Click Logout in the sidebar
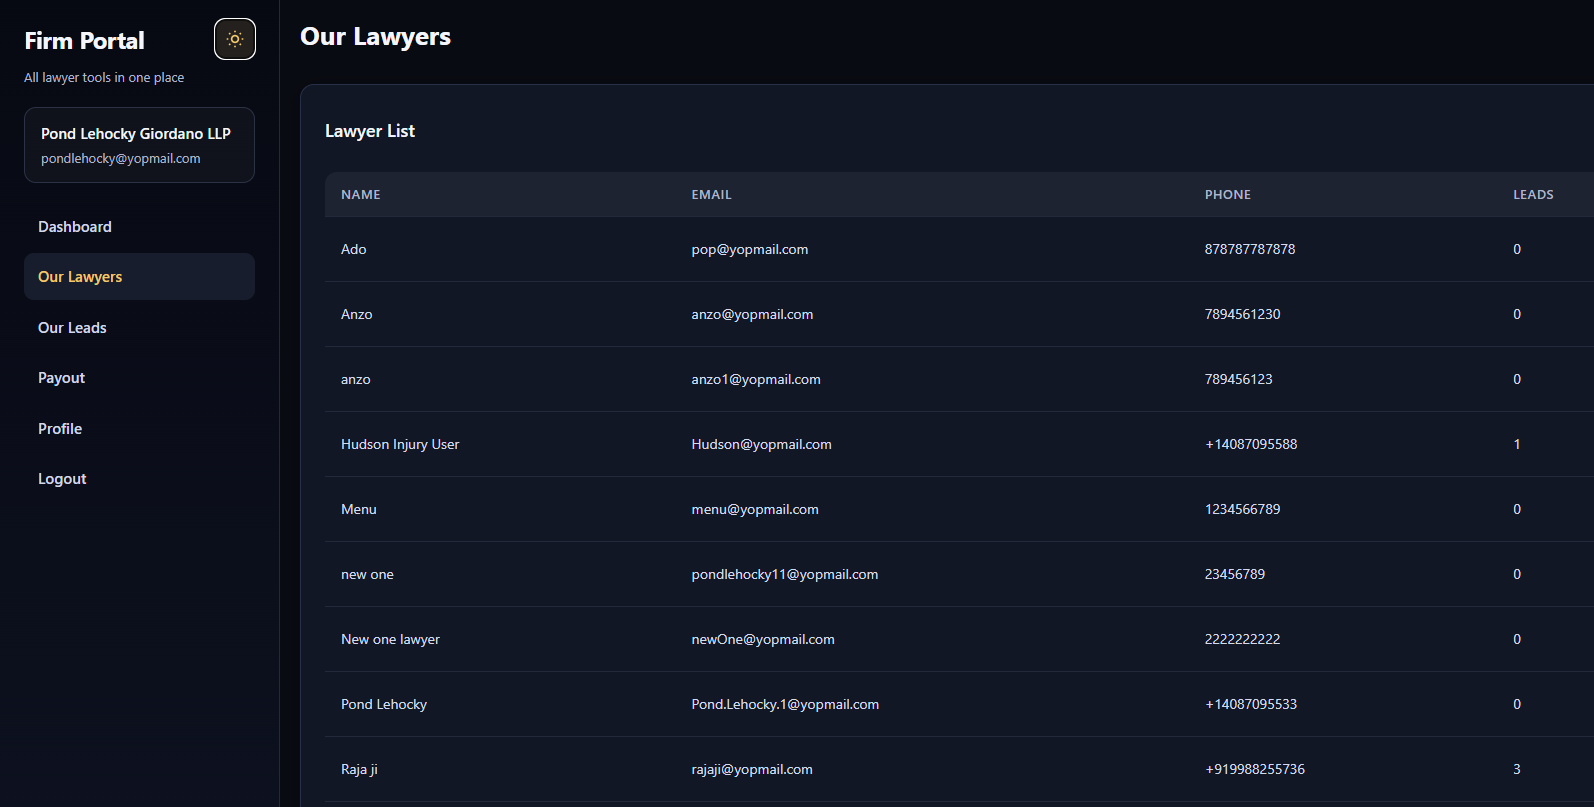 [x=139, y=479]
